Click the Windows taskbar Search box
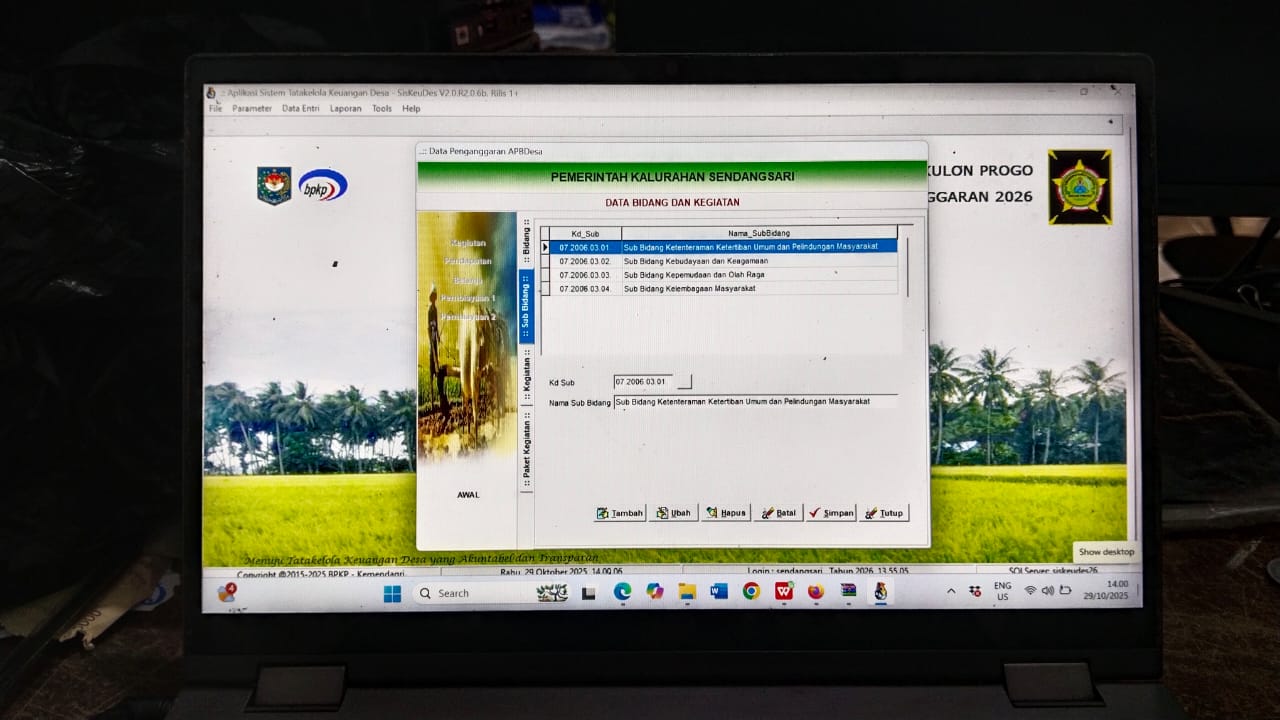Viewport: 1280px width, 720px height. point(470,593)
